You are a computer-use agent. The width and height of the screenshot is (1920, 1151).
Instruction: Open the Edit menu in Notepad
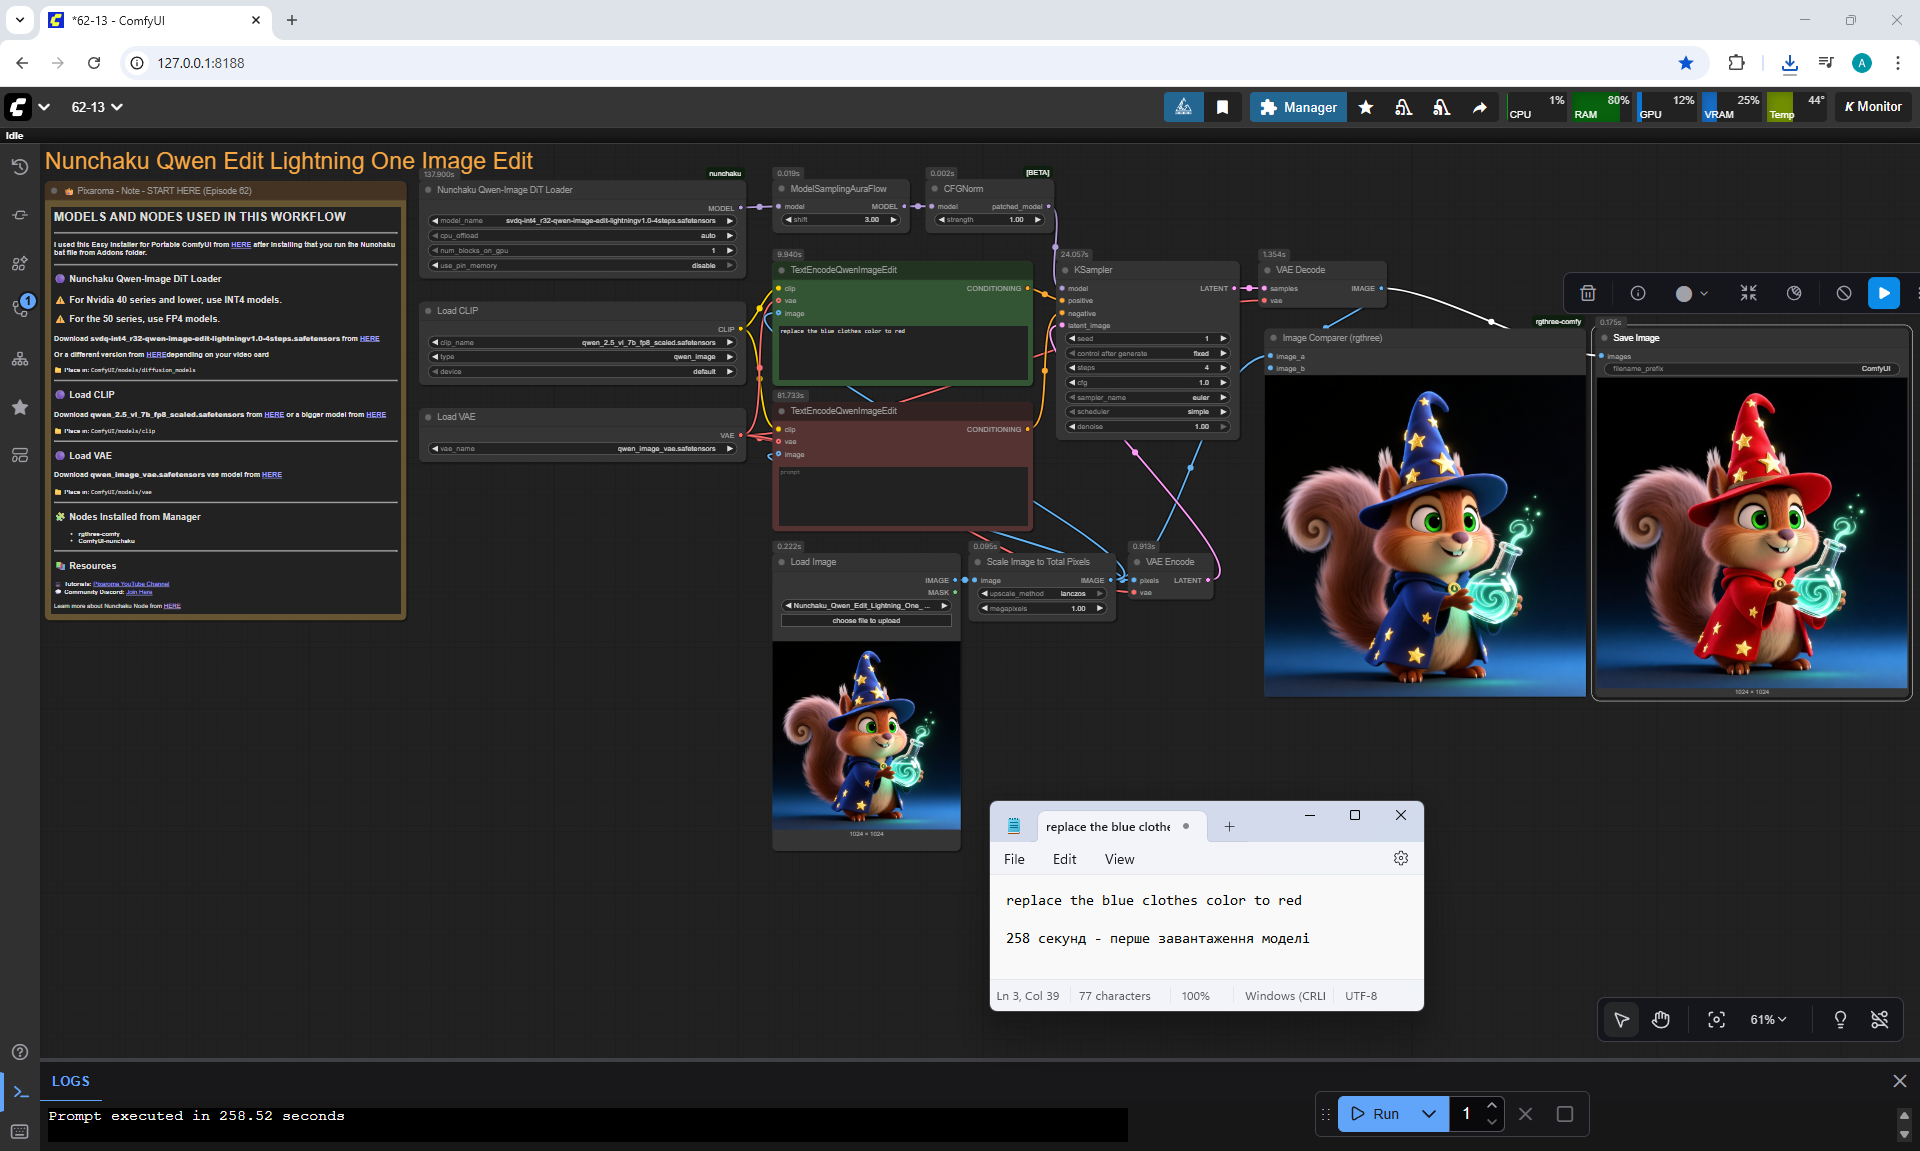1064,859
